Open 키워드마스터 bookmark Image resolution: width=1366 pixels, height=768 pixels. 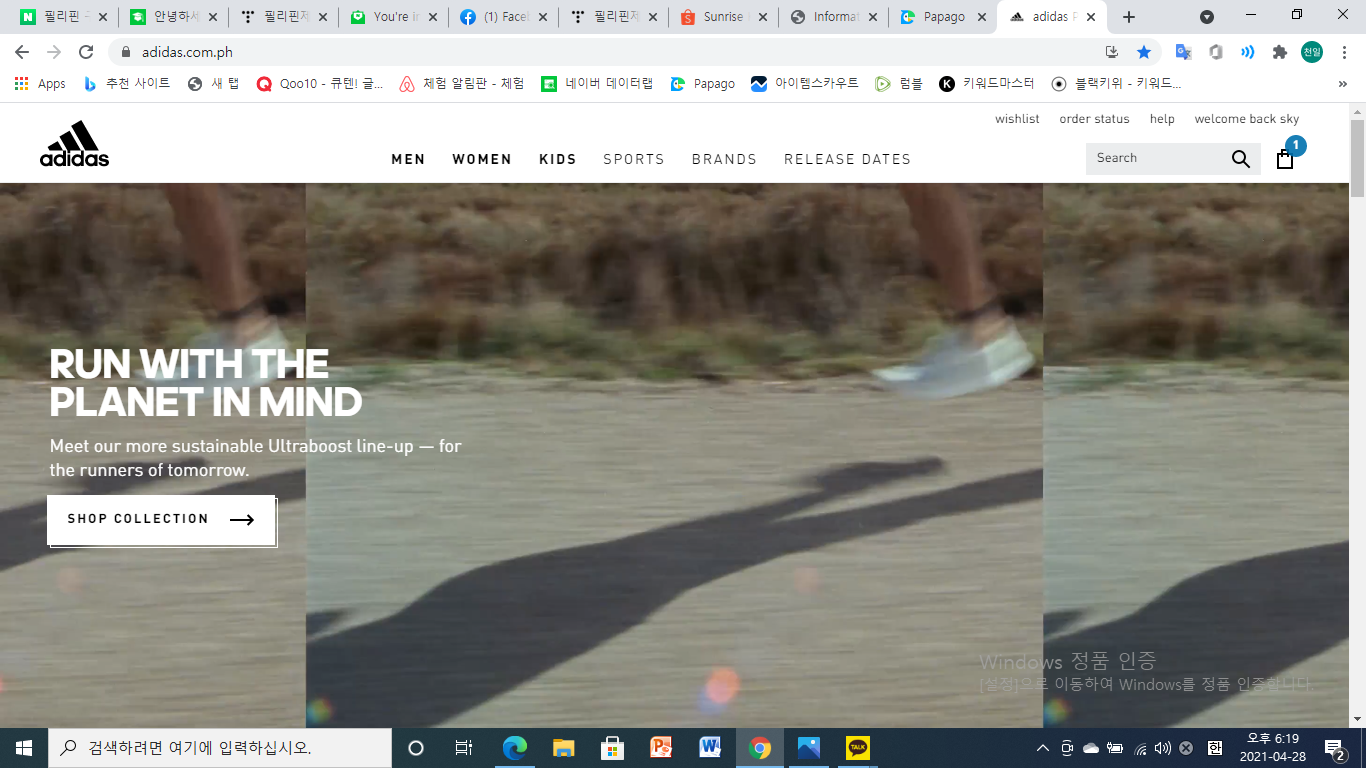coord(987,84)
